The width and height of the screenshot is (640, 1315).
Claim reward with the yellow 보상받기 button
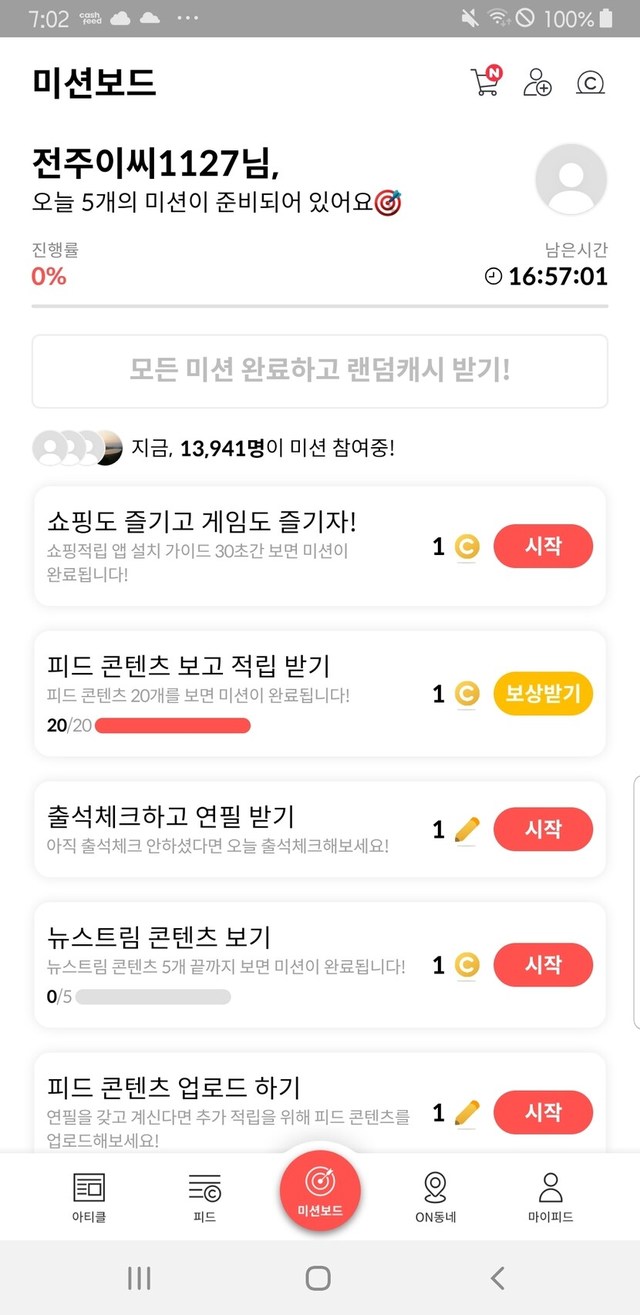click(x=543, y=693)
